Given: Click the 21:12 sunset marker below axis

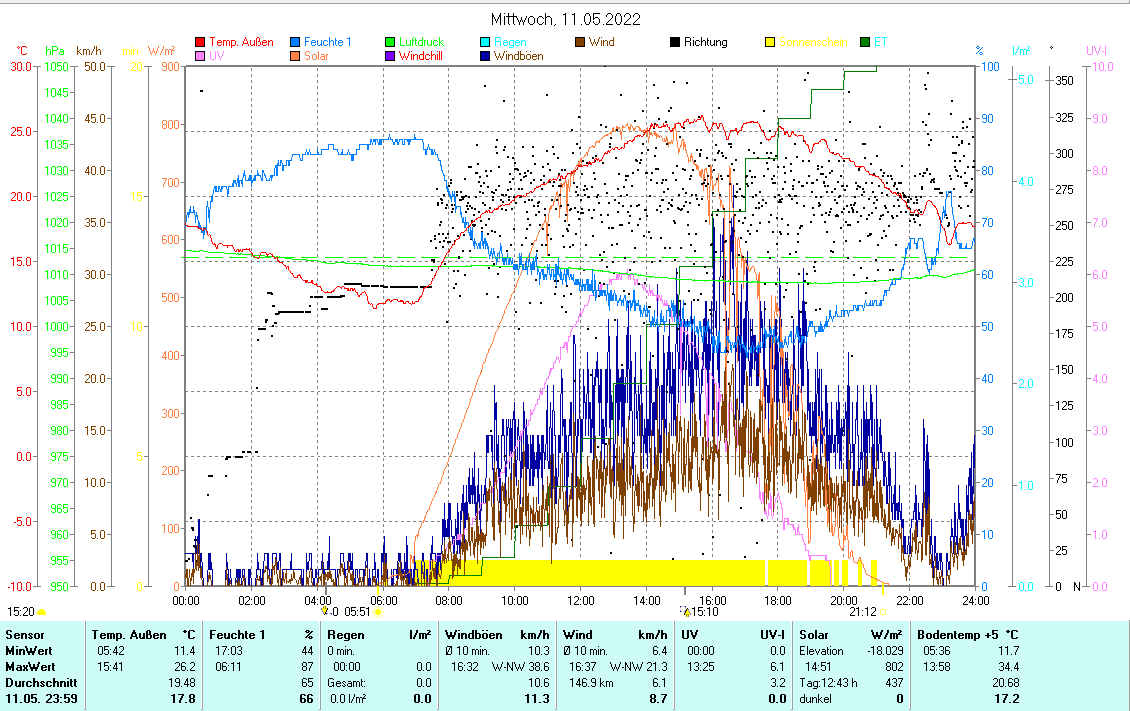Looking at the screenshot, I should (x=864, y=611).
